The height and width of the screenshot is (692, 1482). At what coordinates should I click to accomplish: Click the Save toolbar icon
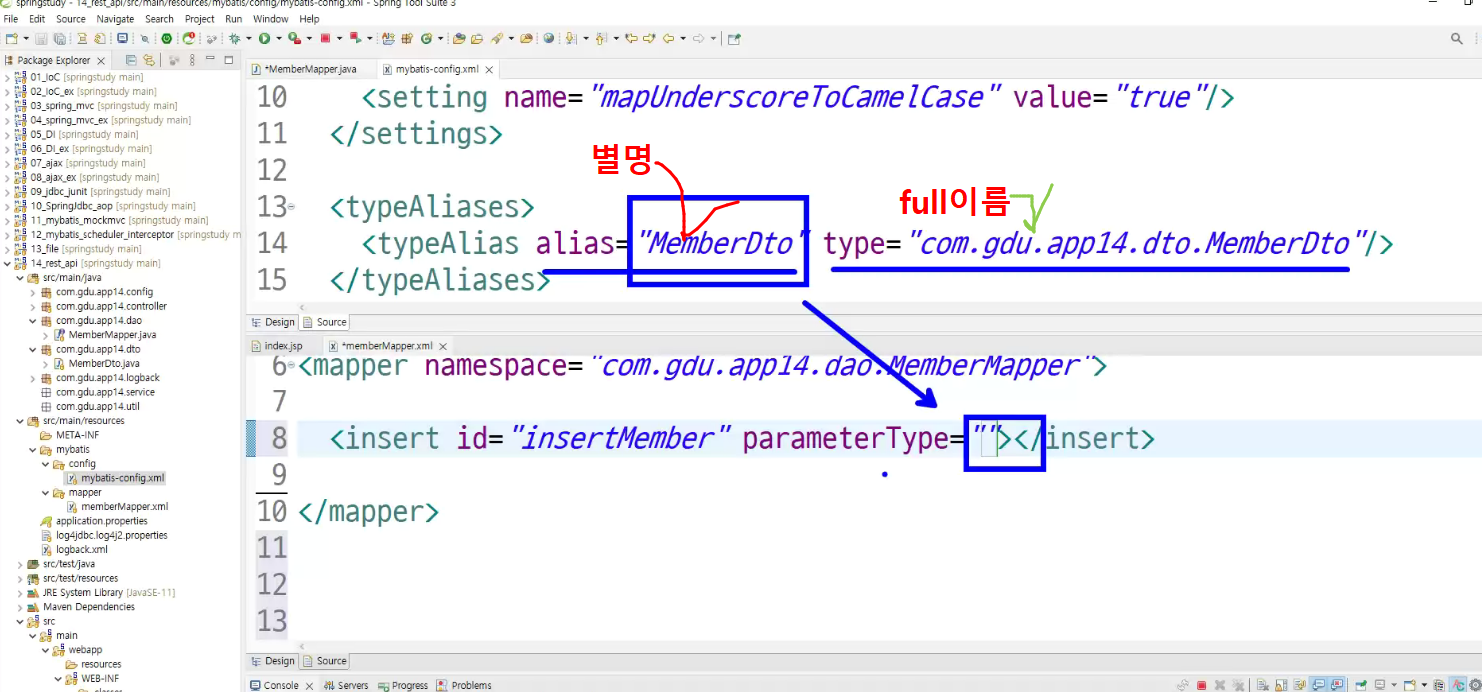(41, 39)
